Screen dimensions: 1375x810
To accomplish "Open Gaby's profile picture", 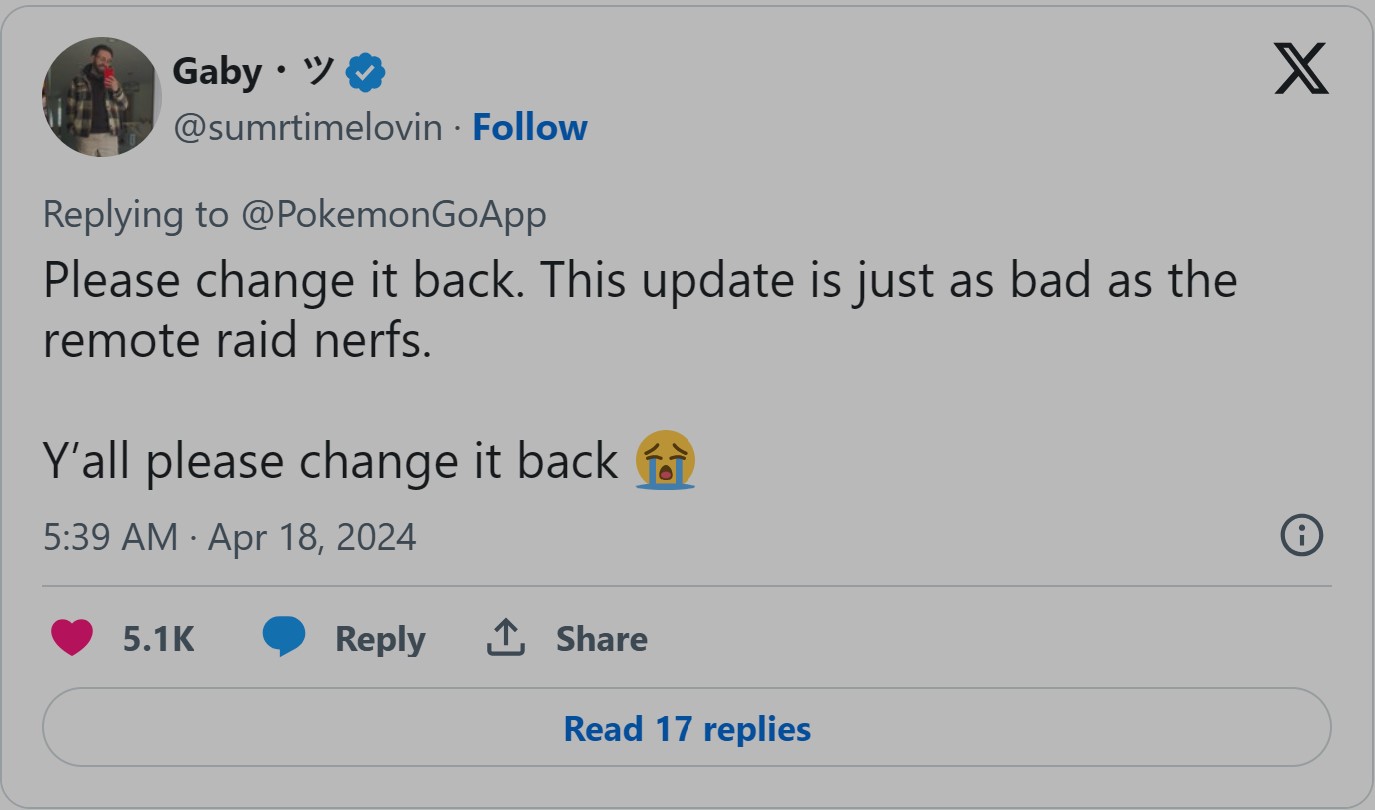I will click(x=101, y=97).
